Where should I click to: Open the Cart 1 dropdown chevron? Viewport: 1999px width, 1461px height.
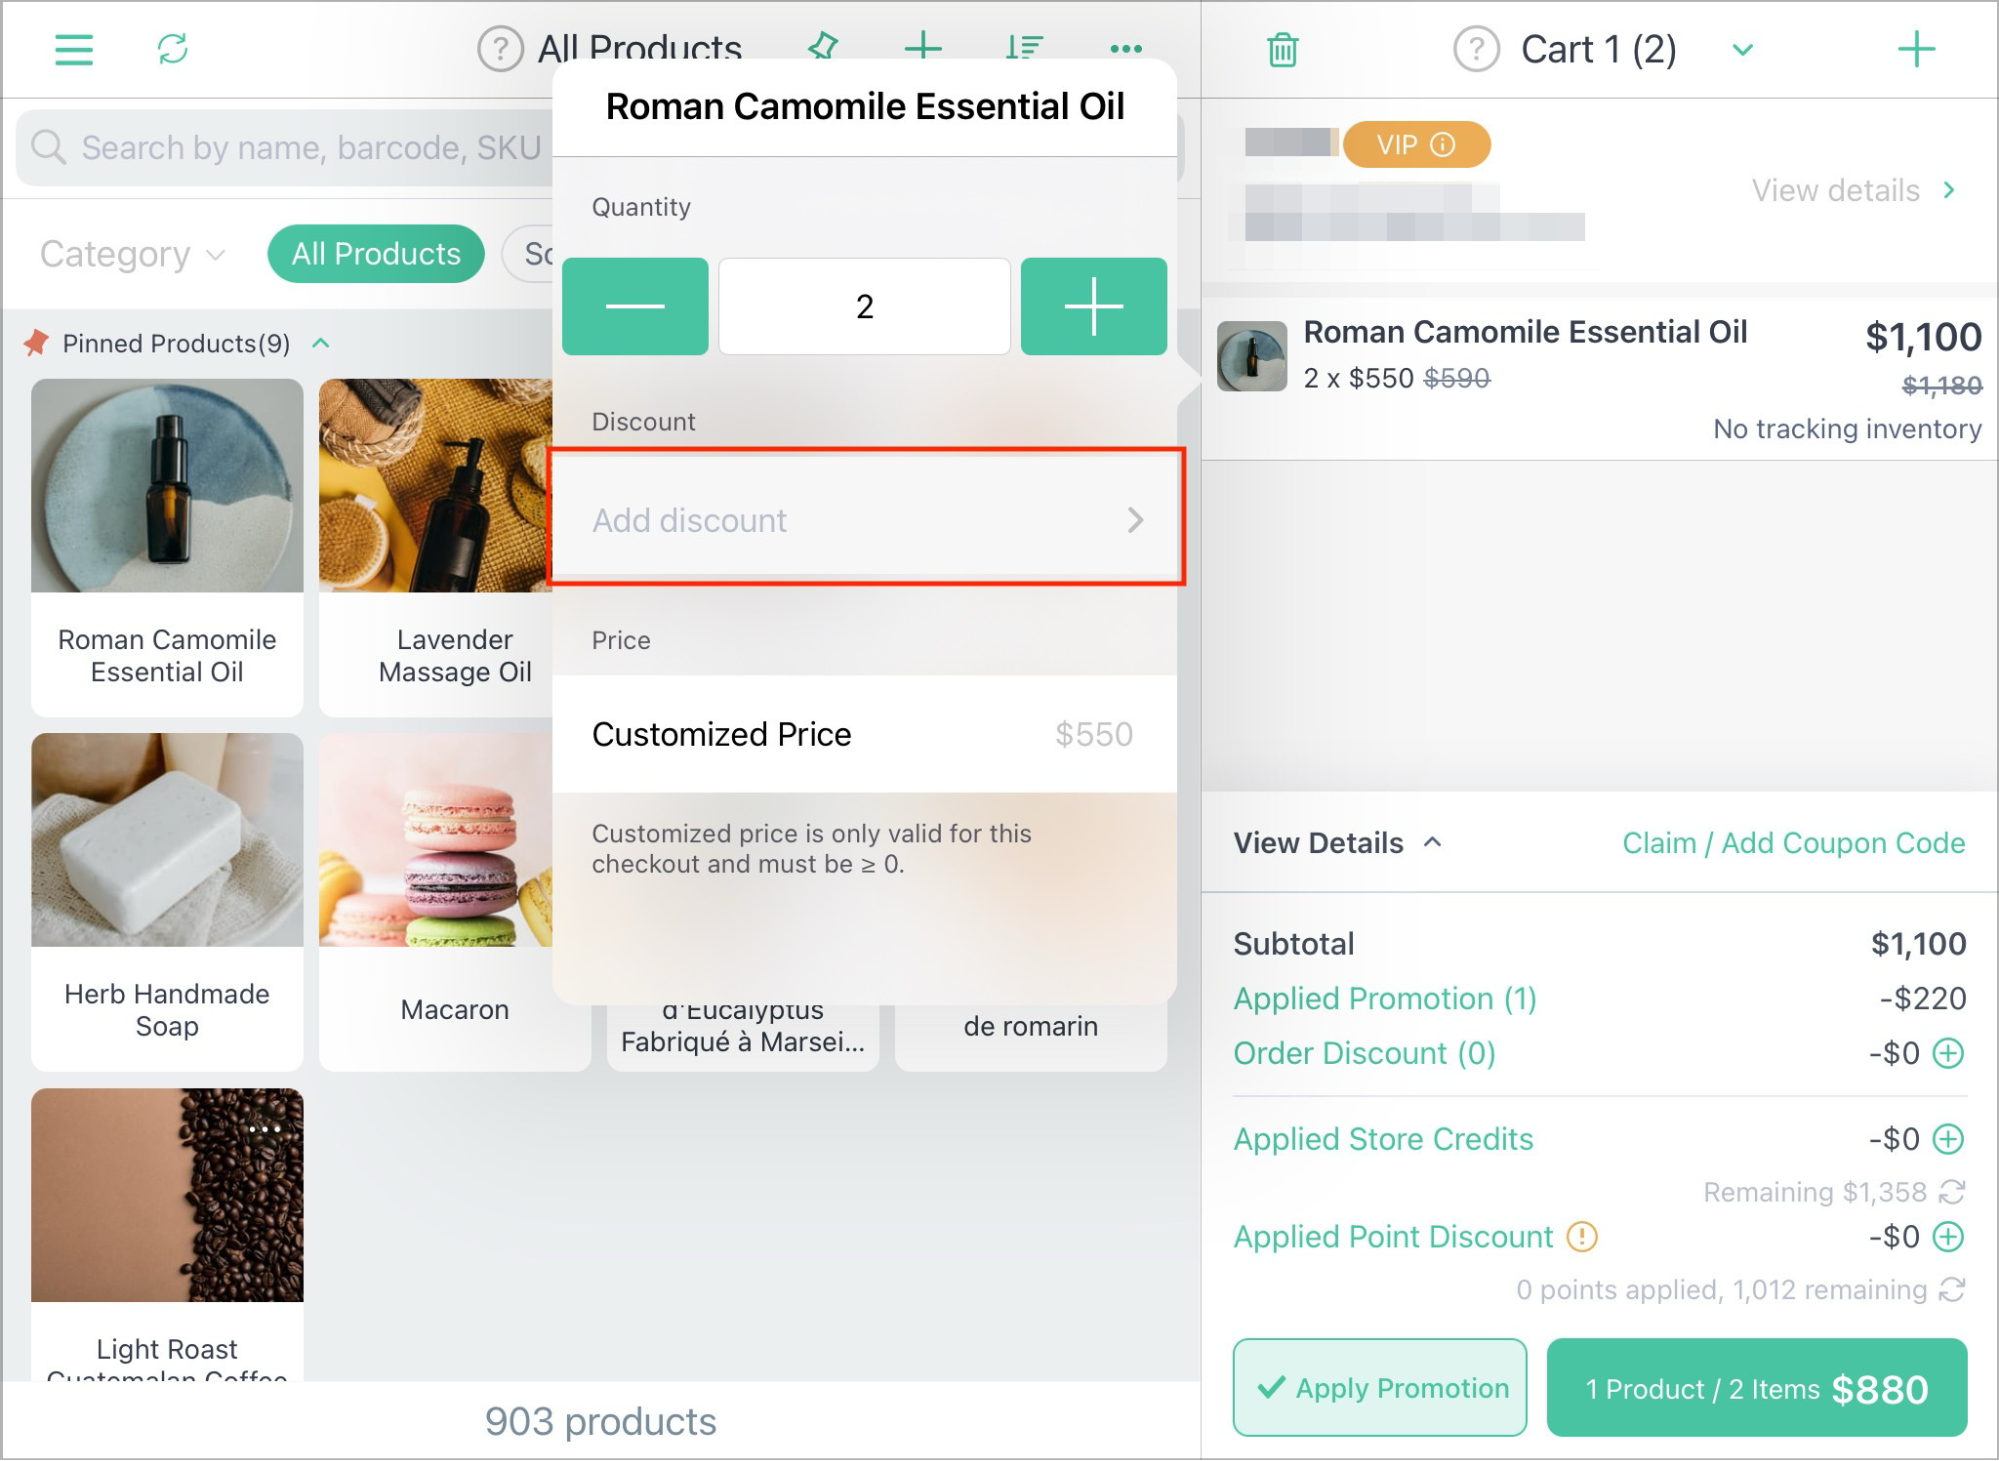click(1743, 50)
